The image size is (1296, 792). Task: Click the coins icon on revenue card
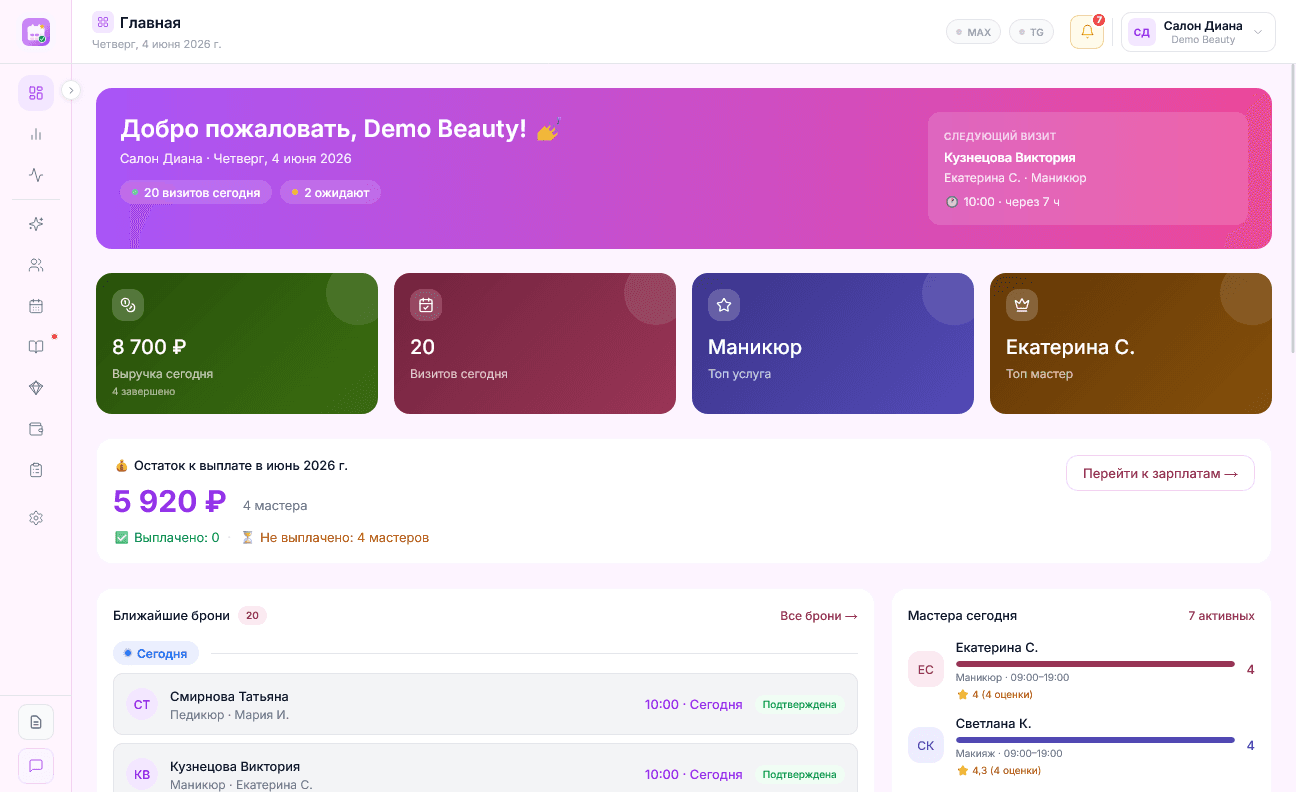click(128, 305)
